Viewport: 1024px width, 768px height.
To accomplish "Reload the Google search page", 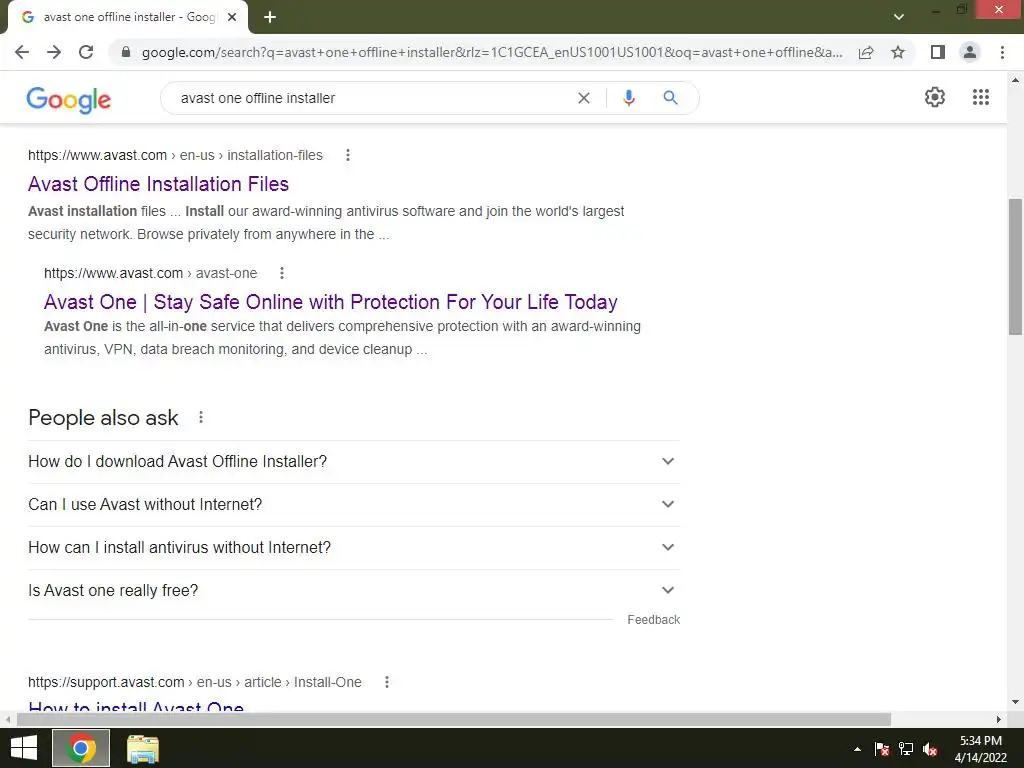I will coord(86,52).
